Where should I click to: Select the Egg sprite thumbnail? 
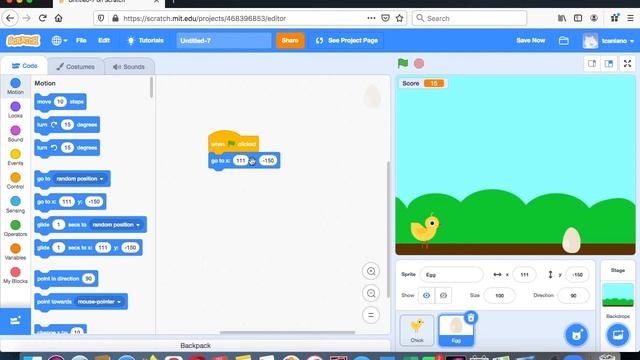456,330
